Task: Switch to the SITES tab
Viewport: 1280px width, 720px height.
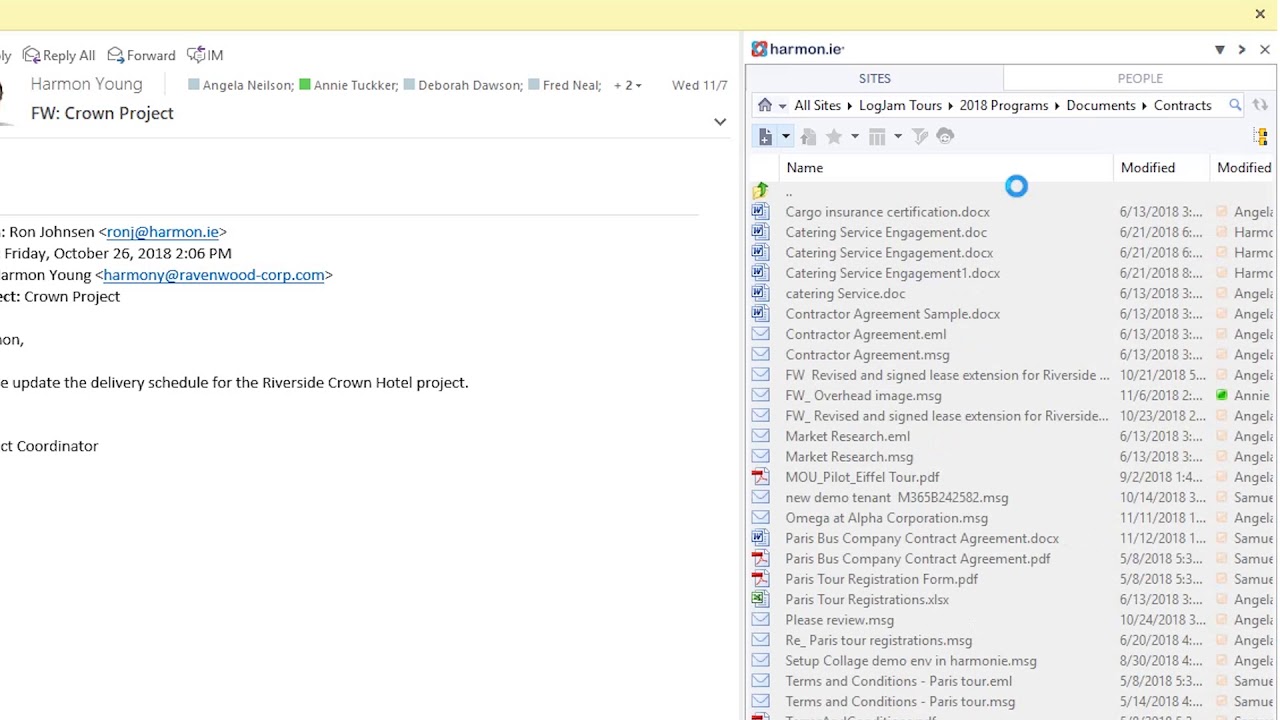Action: coord(874,78)
